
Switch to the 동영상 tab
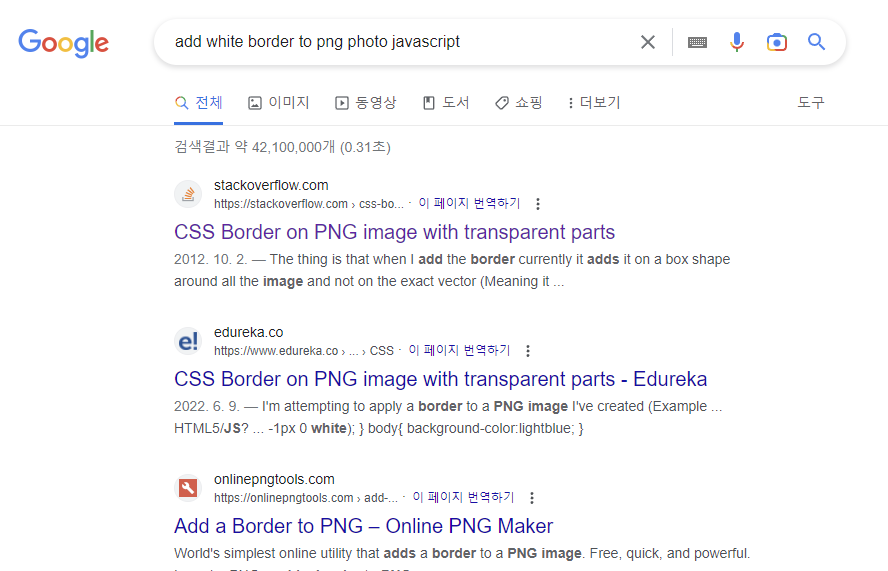click(366, 103)
